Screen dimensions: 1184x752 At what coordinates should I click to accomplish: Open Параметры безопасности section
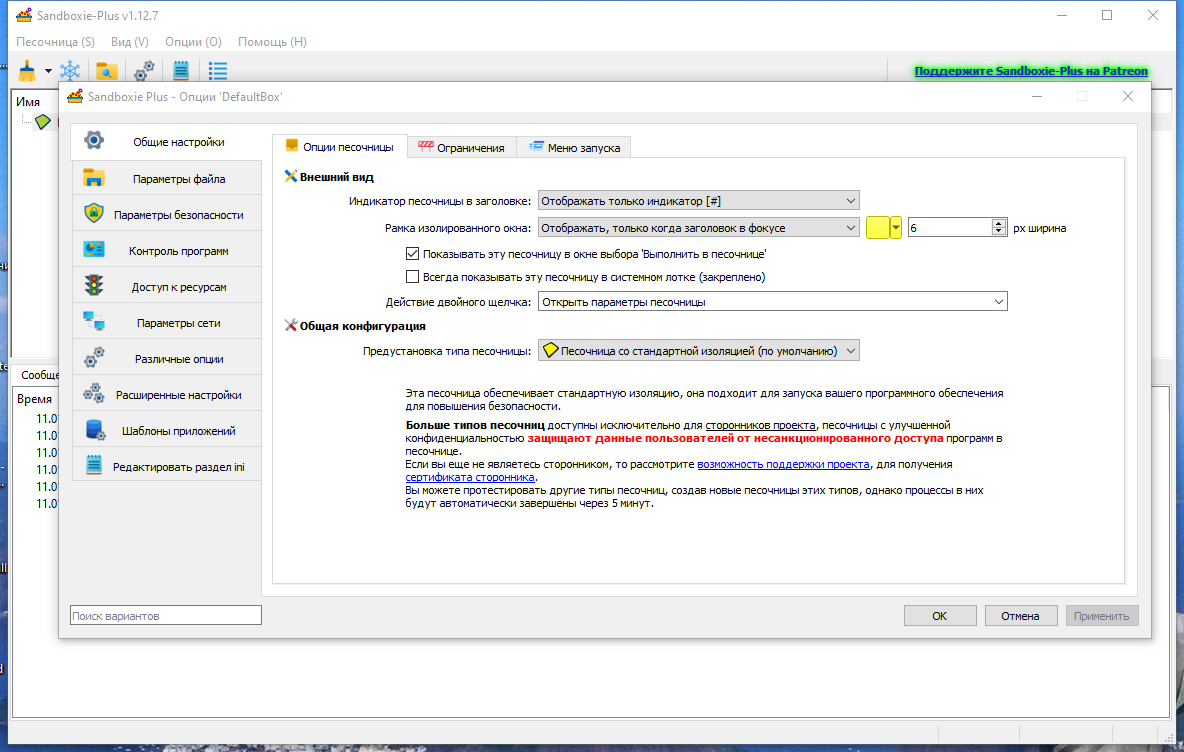[x=166, y=214]
